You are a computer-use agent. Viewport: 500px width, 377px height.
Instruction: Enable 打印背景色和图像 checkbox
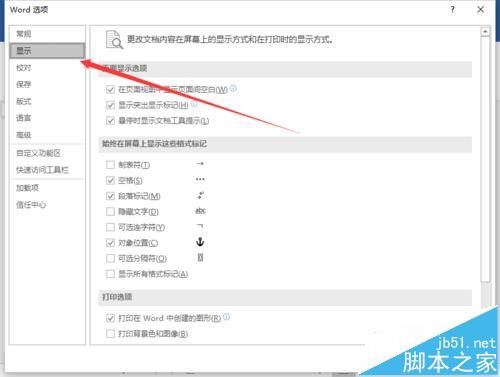[x=110, y=333]
